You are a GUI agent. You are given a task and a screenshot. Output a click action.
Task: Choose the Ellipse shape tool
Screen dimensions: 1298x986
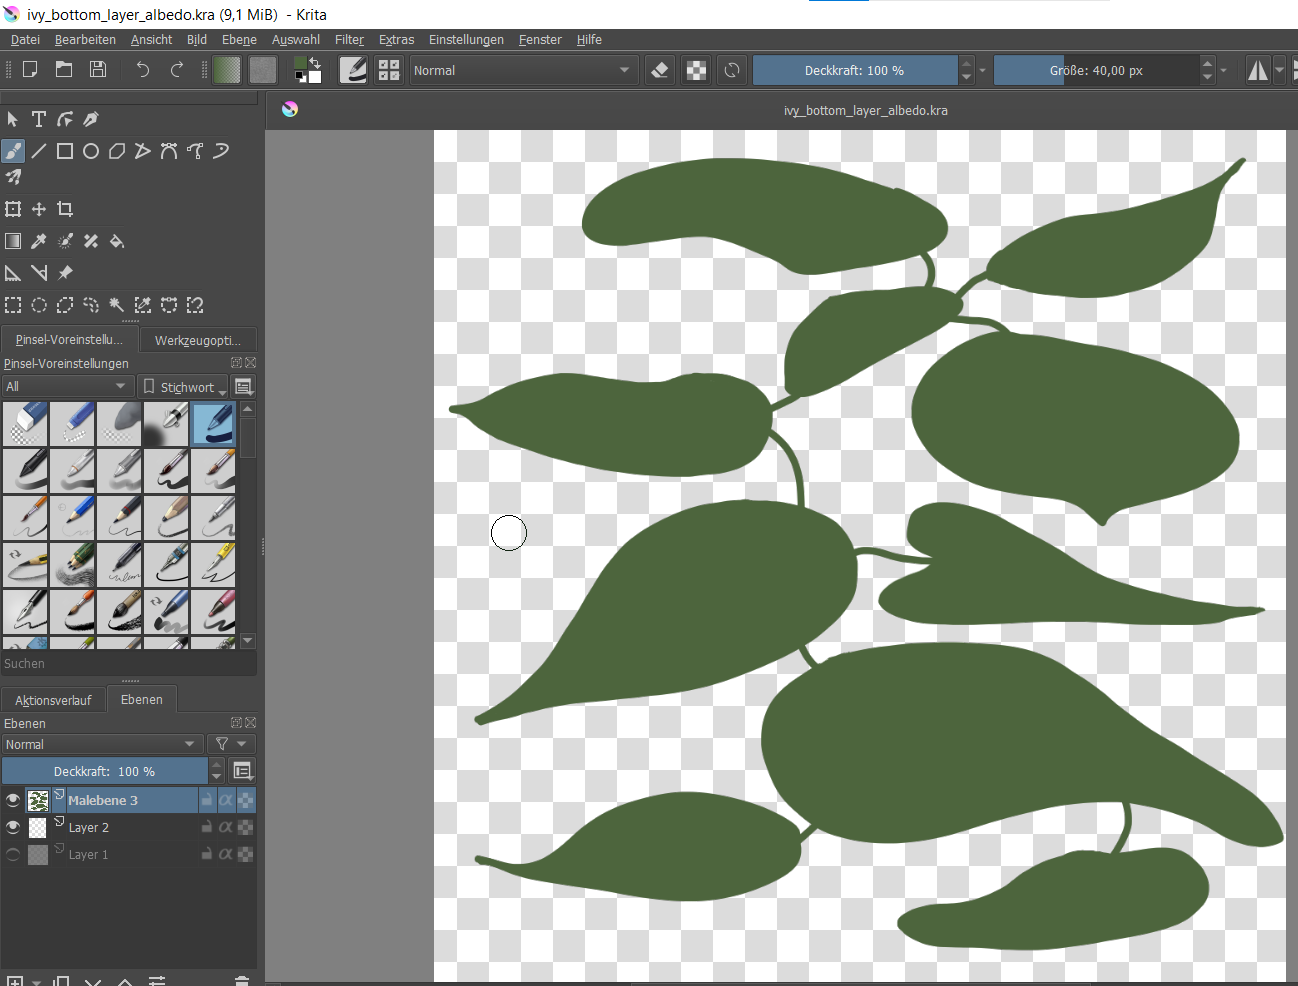click(x=91, y=151)
